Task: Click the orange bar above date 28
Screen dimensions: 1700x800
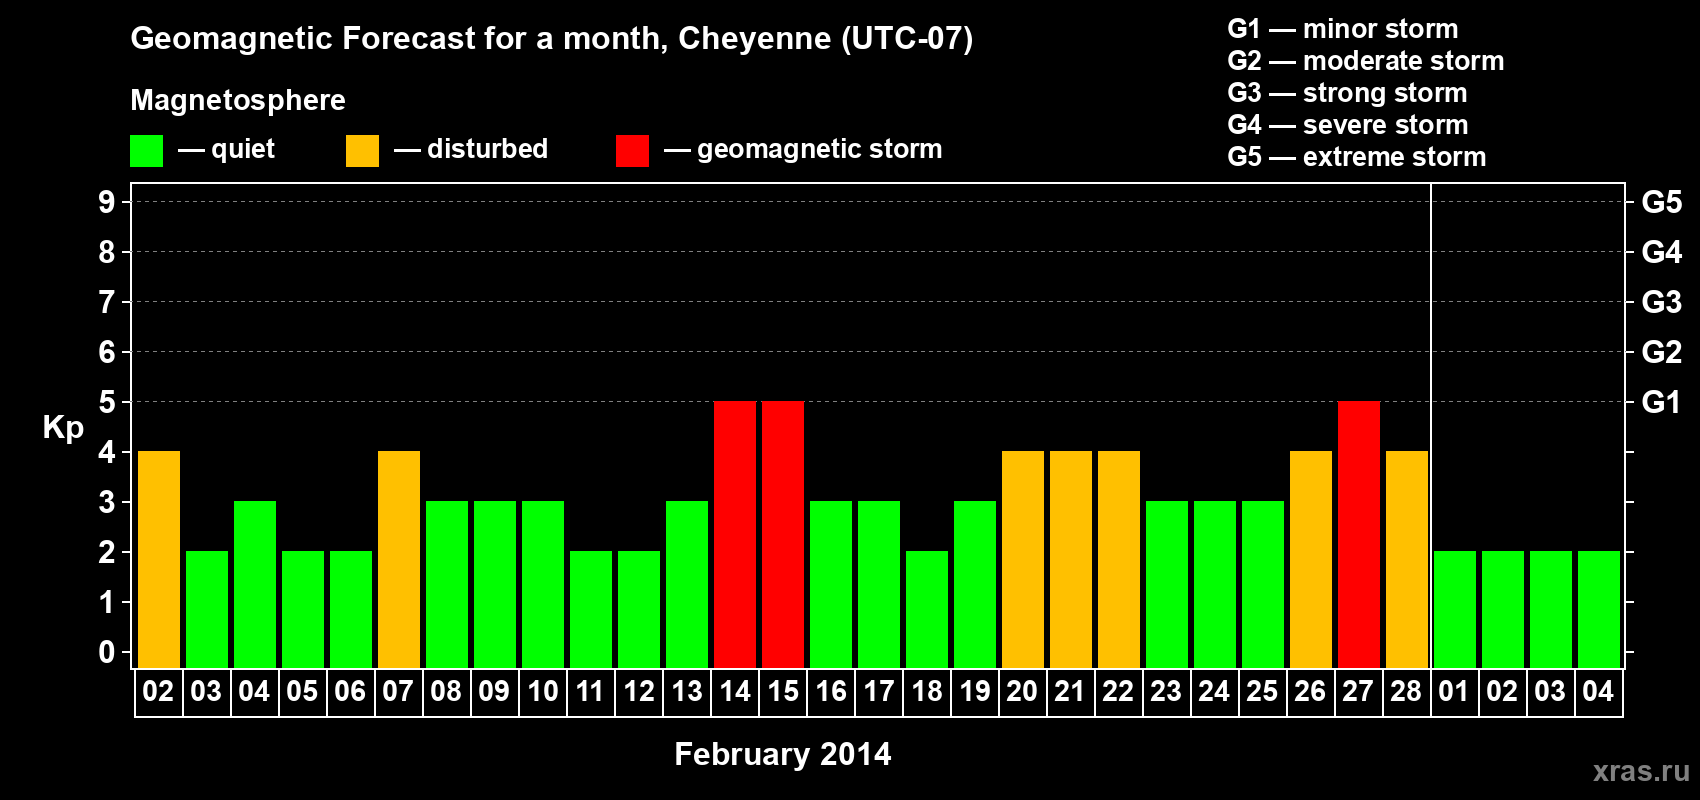Action: coord(1407,559)
